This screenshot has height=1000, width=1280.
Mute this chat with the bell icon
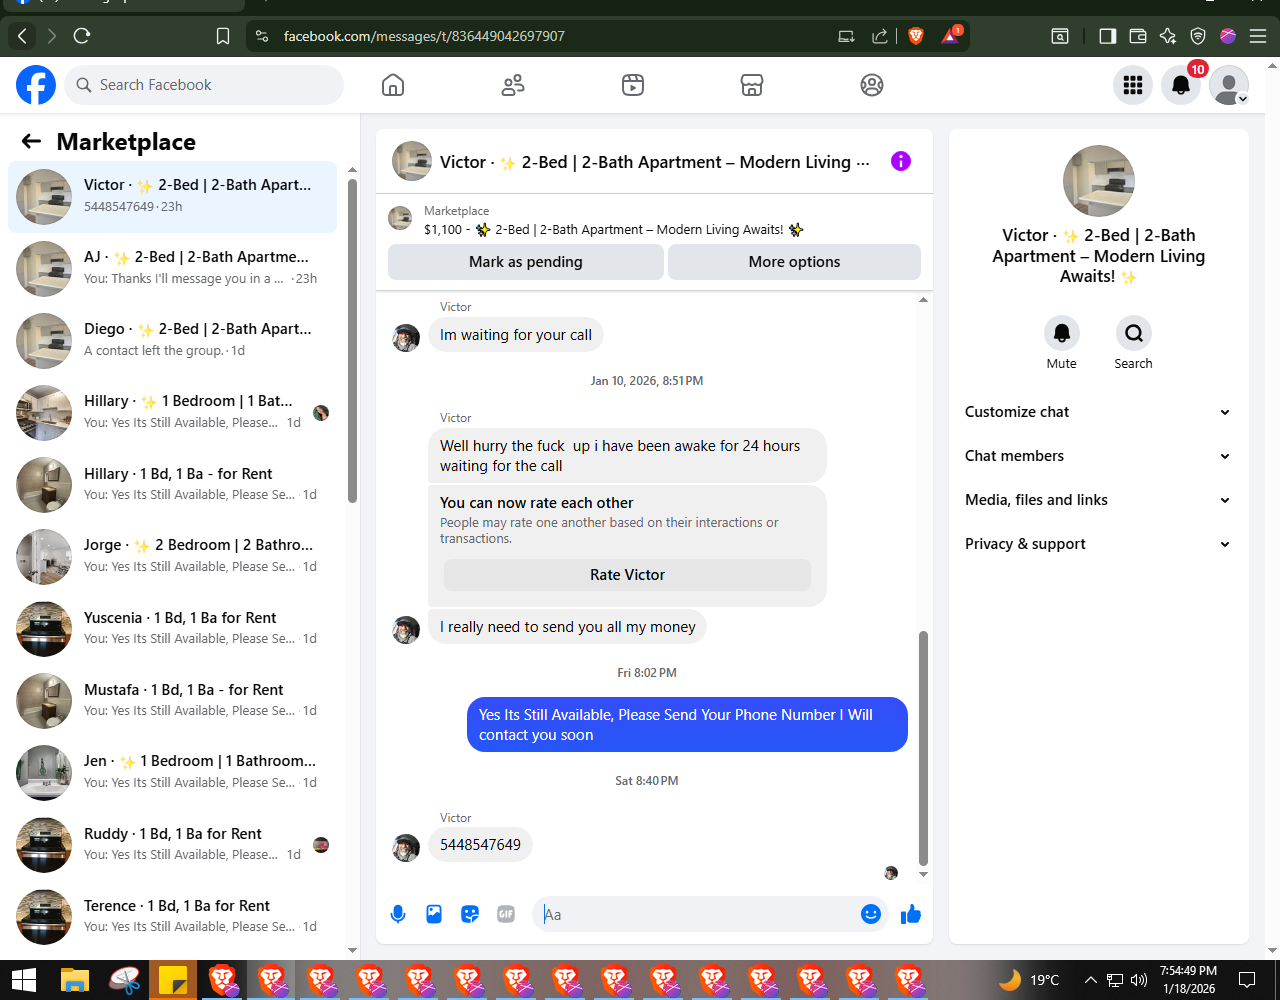[x=1062, y=332]
